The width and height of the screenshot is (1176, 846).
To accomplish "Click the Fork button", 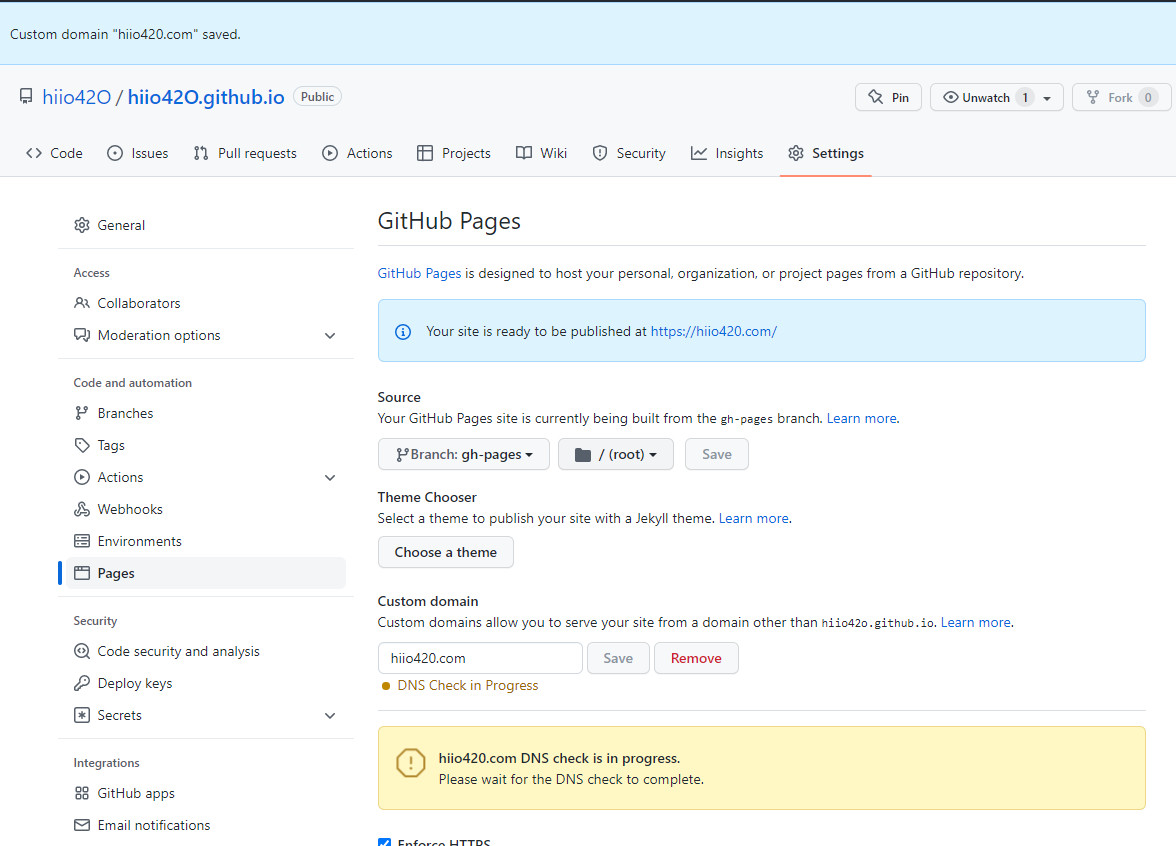I will coord(1121,98).
